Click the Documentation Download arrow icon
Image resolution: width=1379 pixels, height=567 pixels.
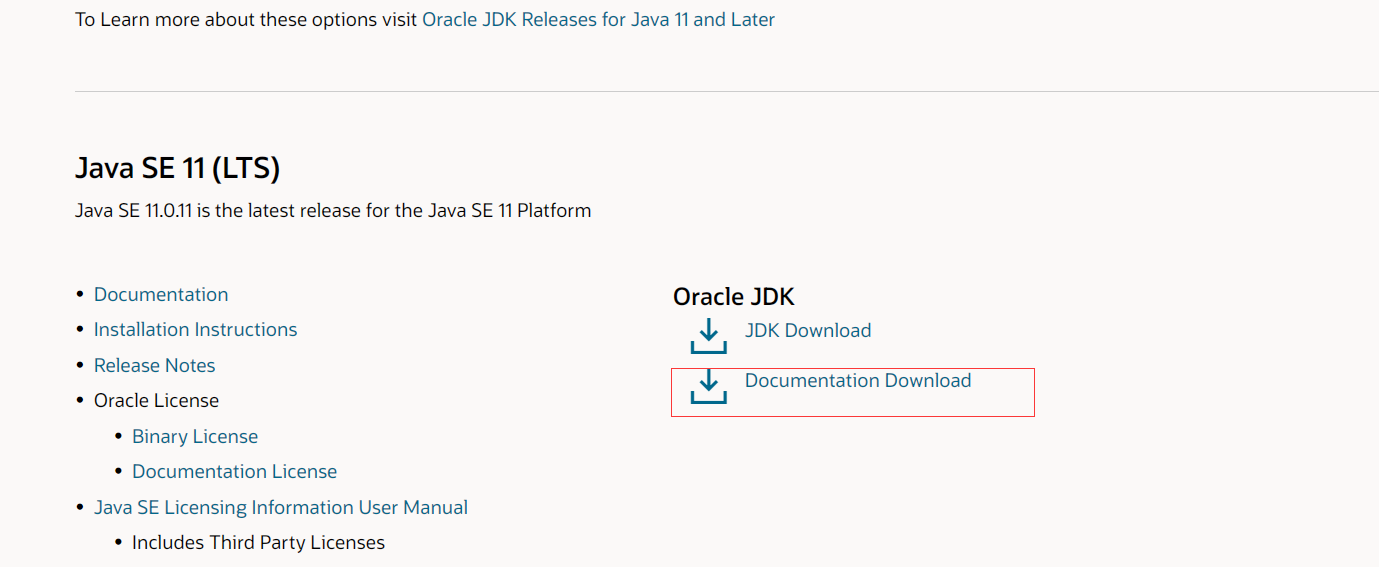pyautogui.click(x=708, y=386)
